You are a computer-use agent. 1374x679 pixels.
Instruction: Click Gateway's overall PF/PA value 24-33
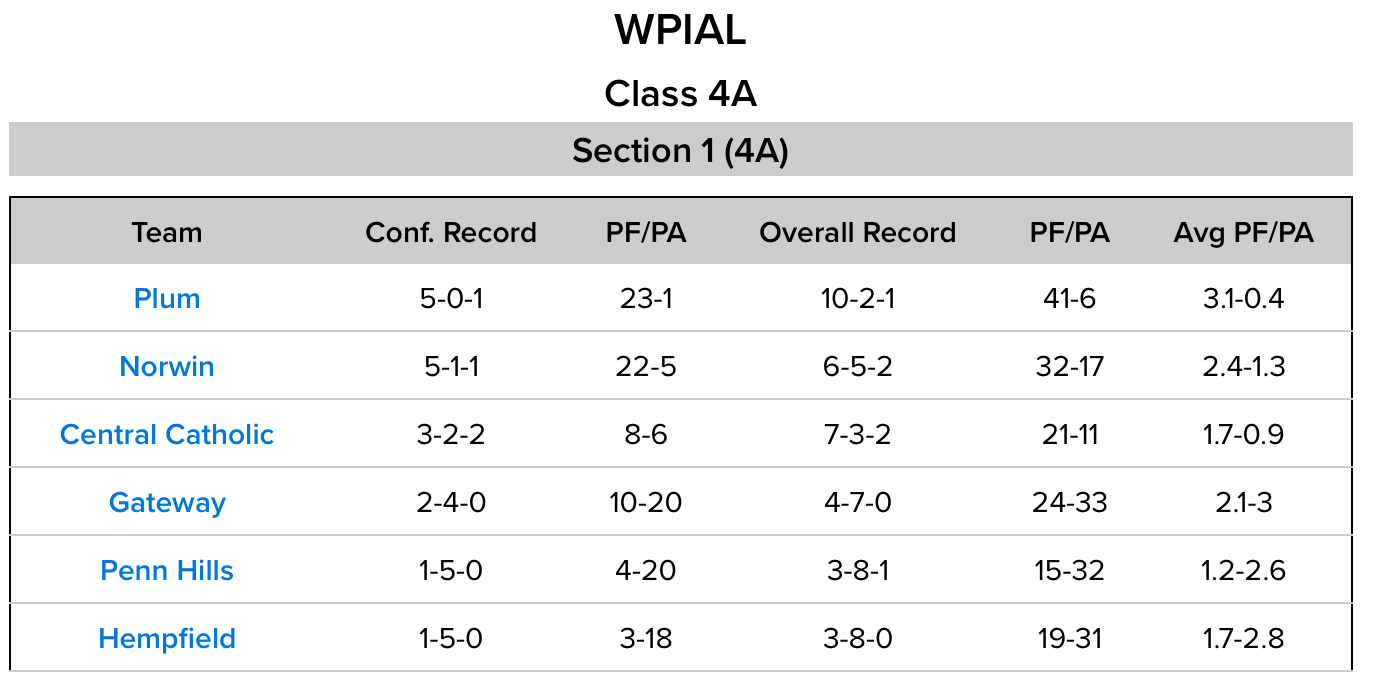1069,502
